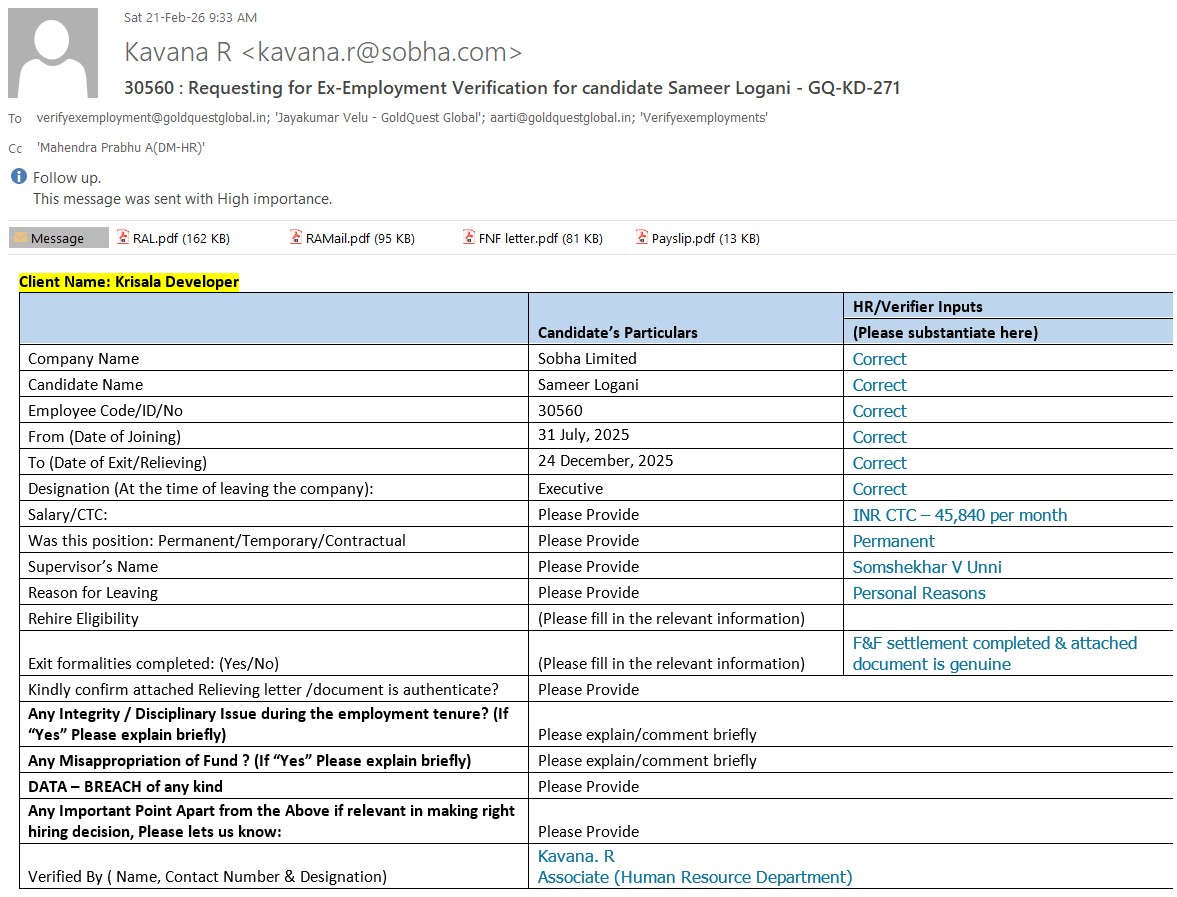Click Cc recipient Mahendra Prabhu A(DM-HR)
1177x897 pixels.
(120, 147)
